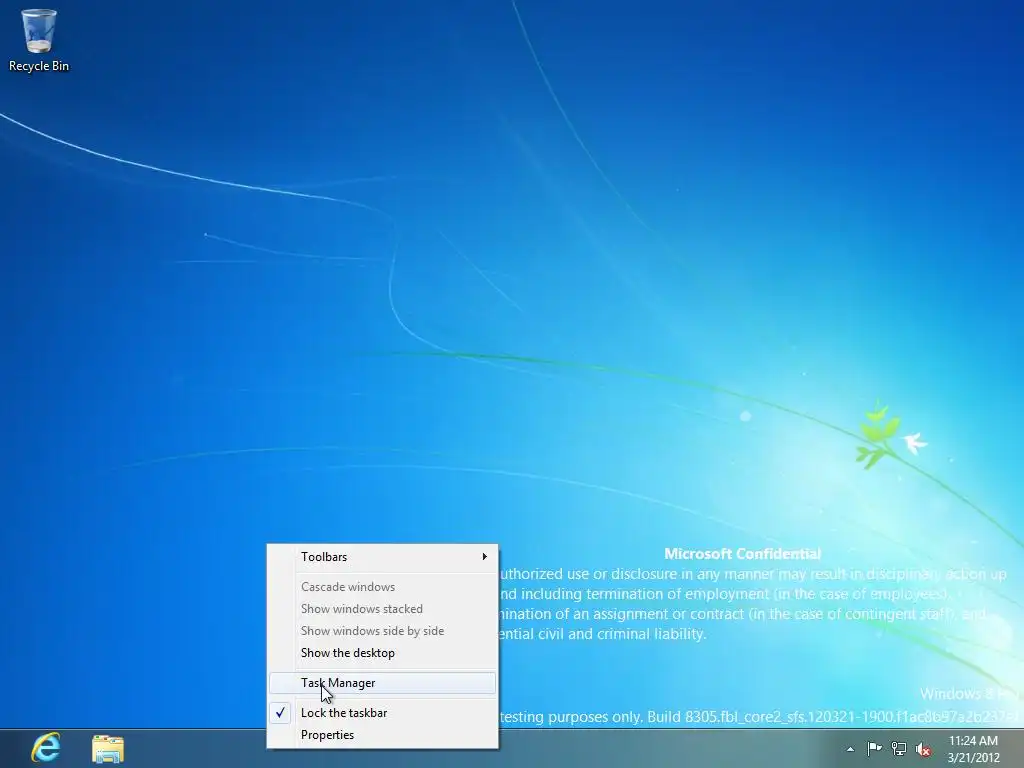This screenshot has width=1024, height=768.
Task: Choose Show windows side by side
Action: coord(382,631)
